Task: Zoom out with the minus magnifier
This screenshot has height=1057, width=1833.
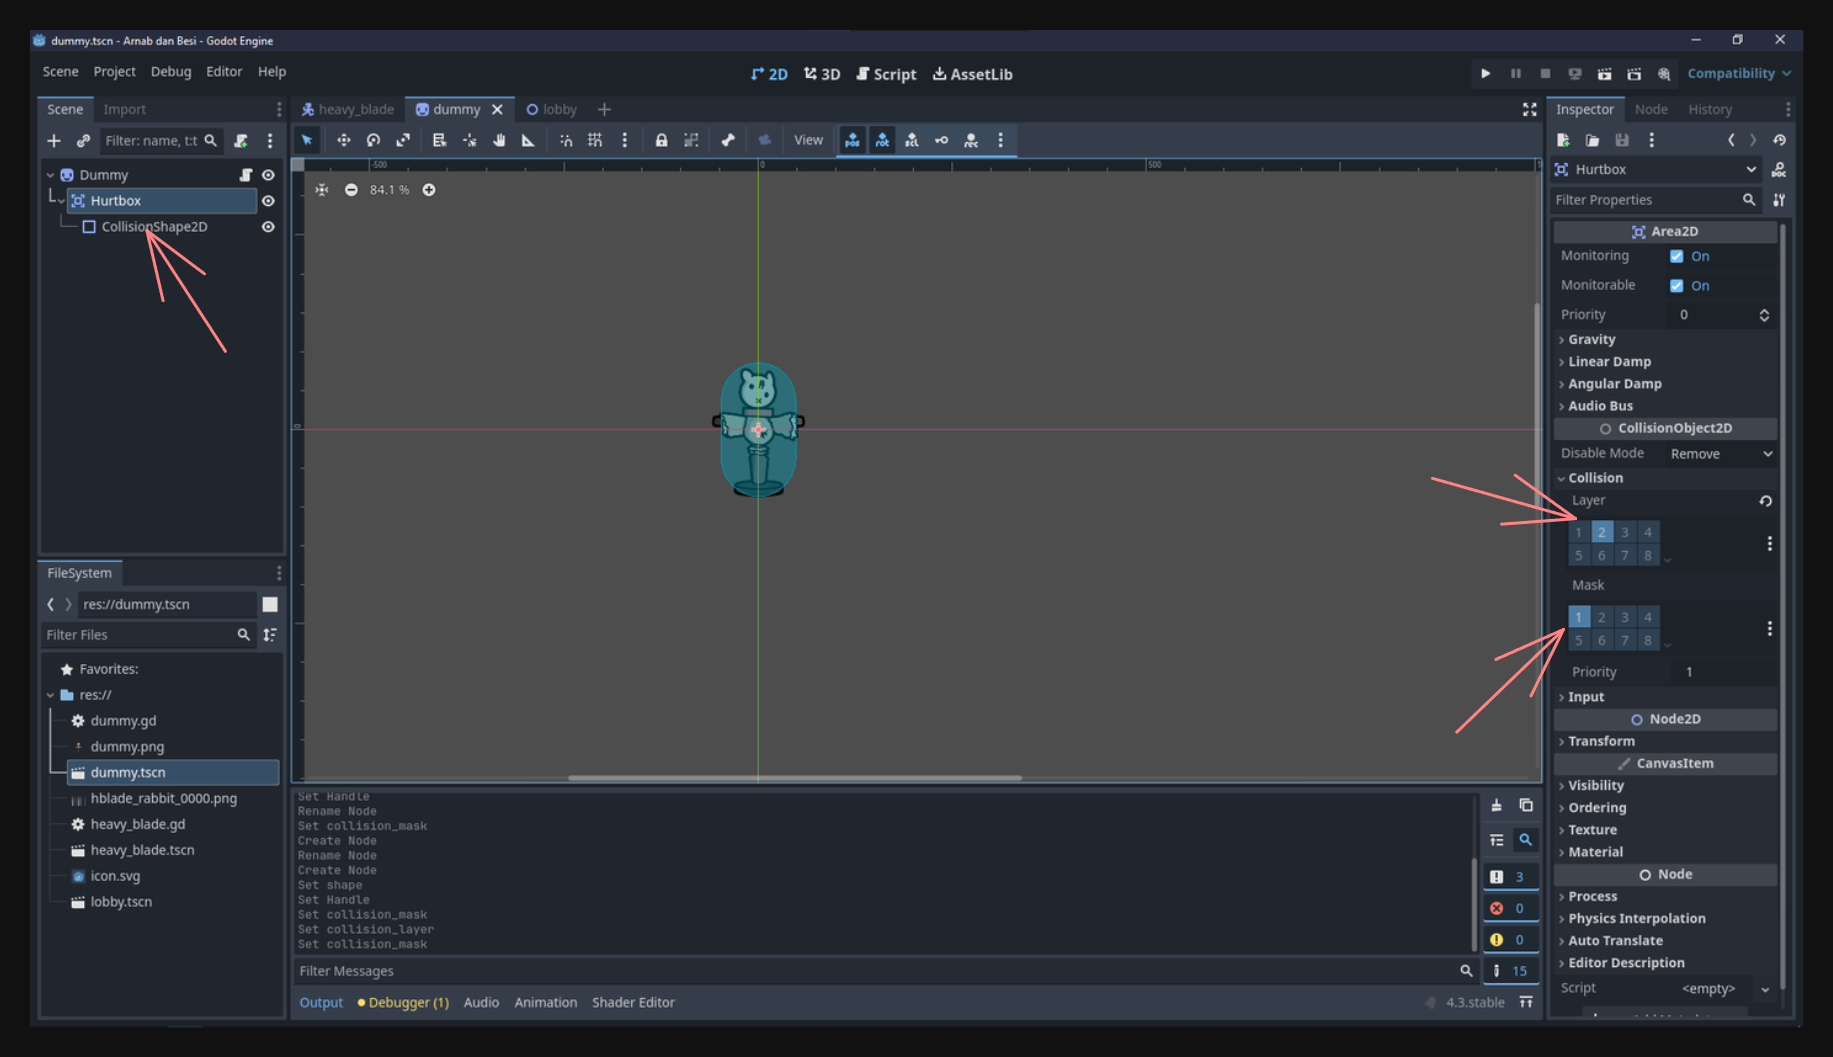Action: [x=351, y=190]
